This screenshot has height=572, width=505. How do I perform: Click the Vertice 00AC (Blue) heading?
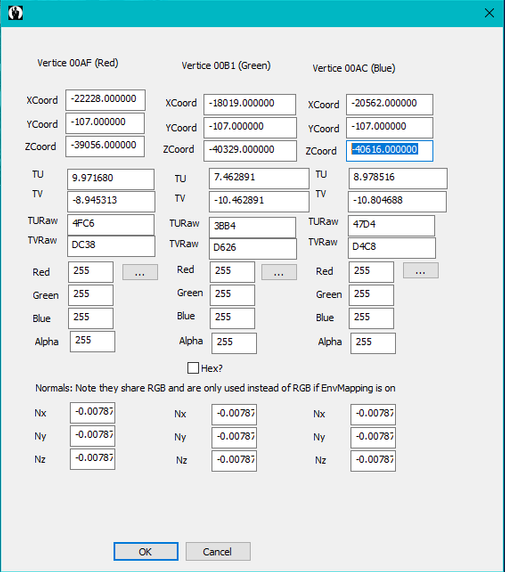(x=354, y=68)
